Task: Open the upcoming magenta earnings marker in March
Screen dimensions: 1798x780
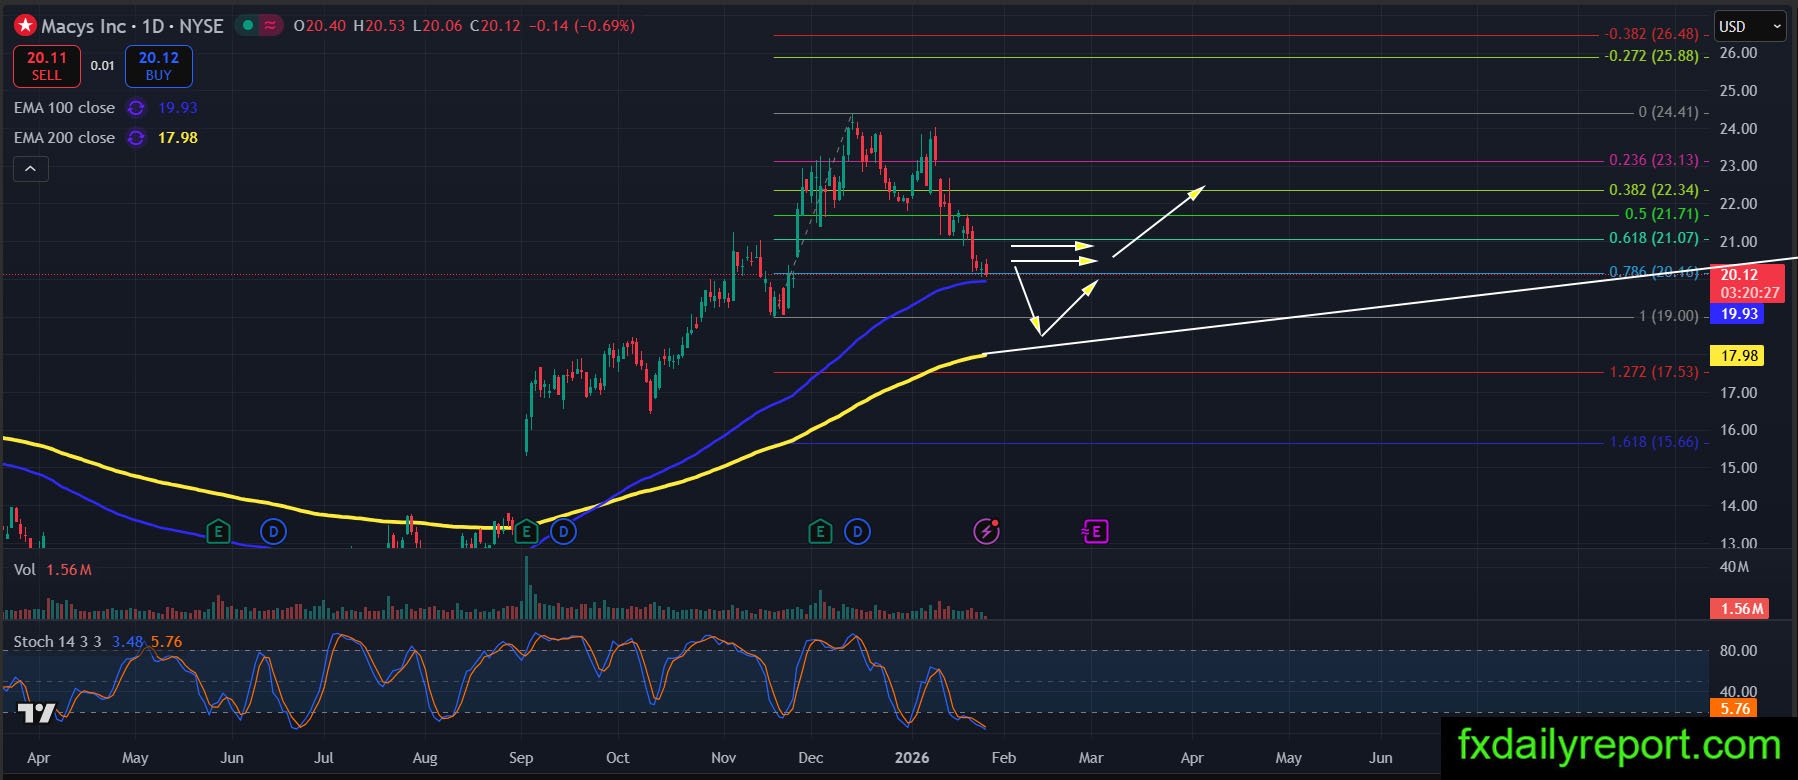Action: point(1095,532)
